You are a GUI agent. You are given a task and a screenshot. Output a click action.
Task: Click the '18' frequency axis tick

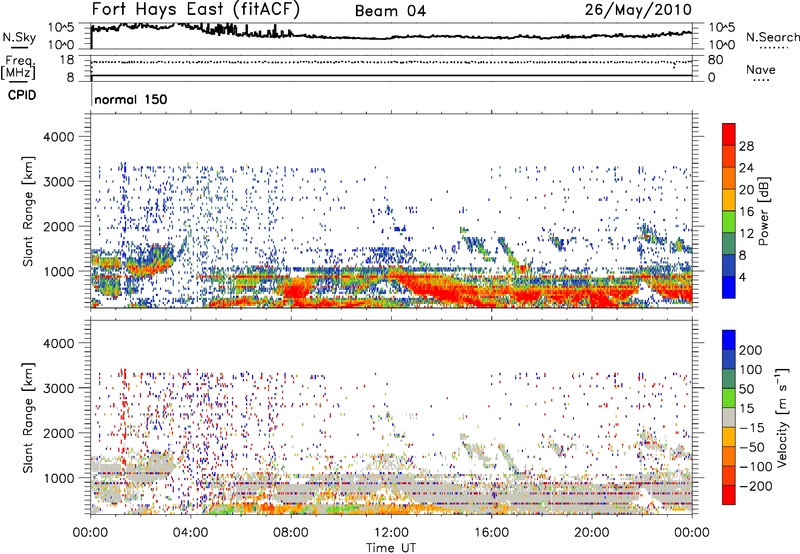67,60
